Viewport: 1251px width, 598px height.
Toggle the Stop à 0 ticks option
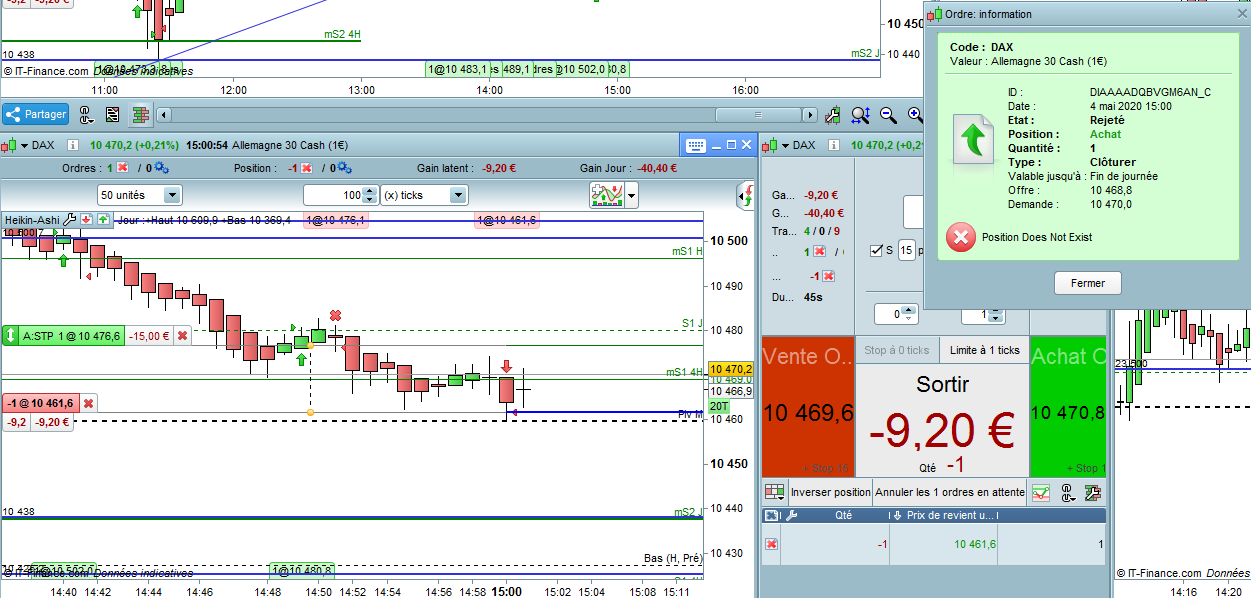pyautogui.click(x=896, y=350)
